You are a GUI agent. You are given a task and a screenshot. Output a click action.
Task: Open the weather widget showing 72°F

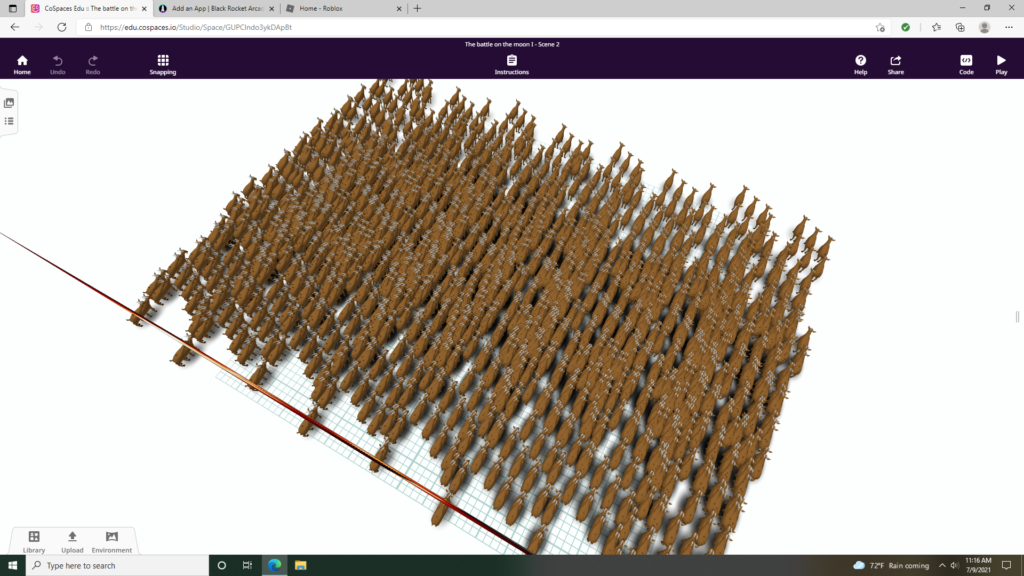point(891,566)
